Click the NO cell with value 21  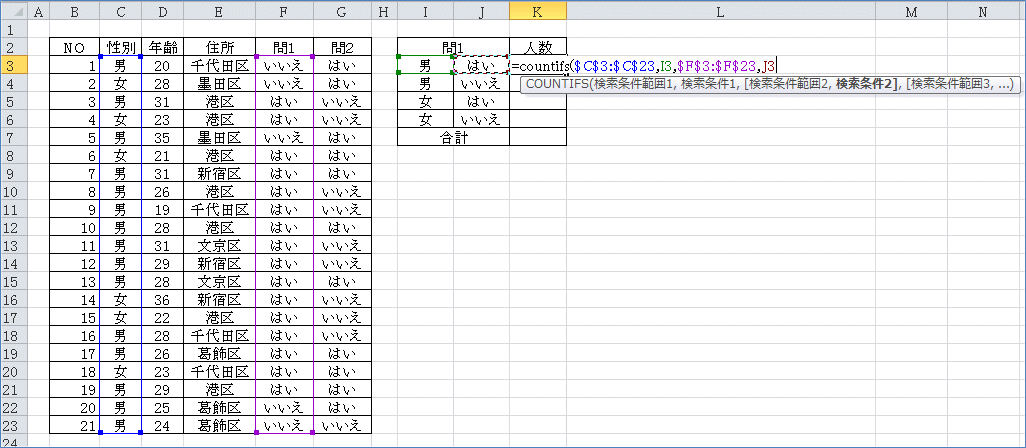tap(75, 426)
